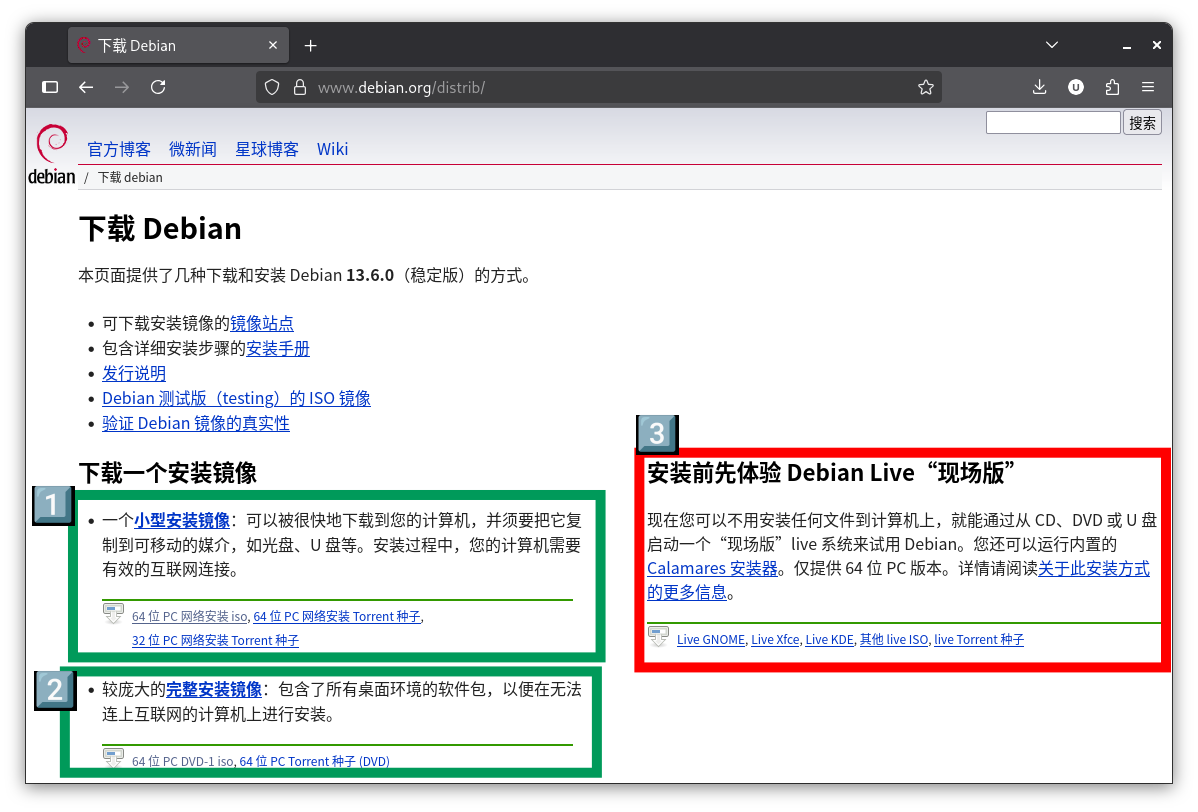Click the URL address bar

click(598, 87)
